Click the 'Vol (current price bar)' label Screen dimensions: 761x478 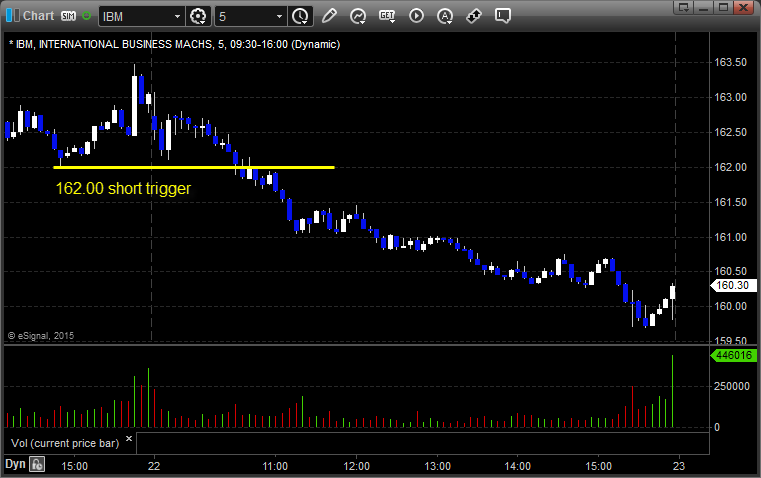[65, 443]
